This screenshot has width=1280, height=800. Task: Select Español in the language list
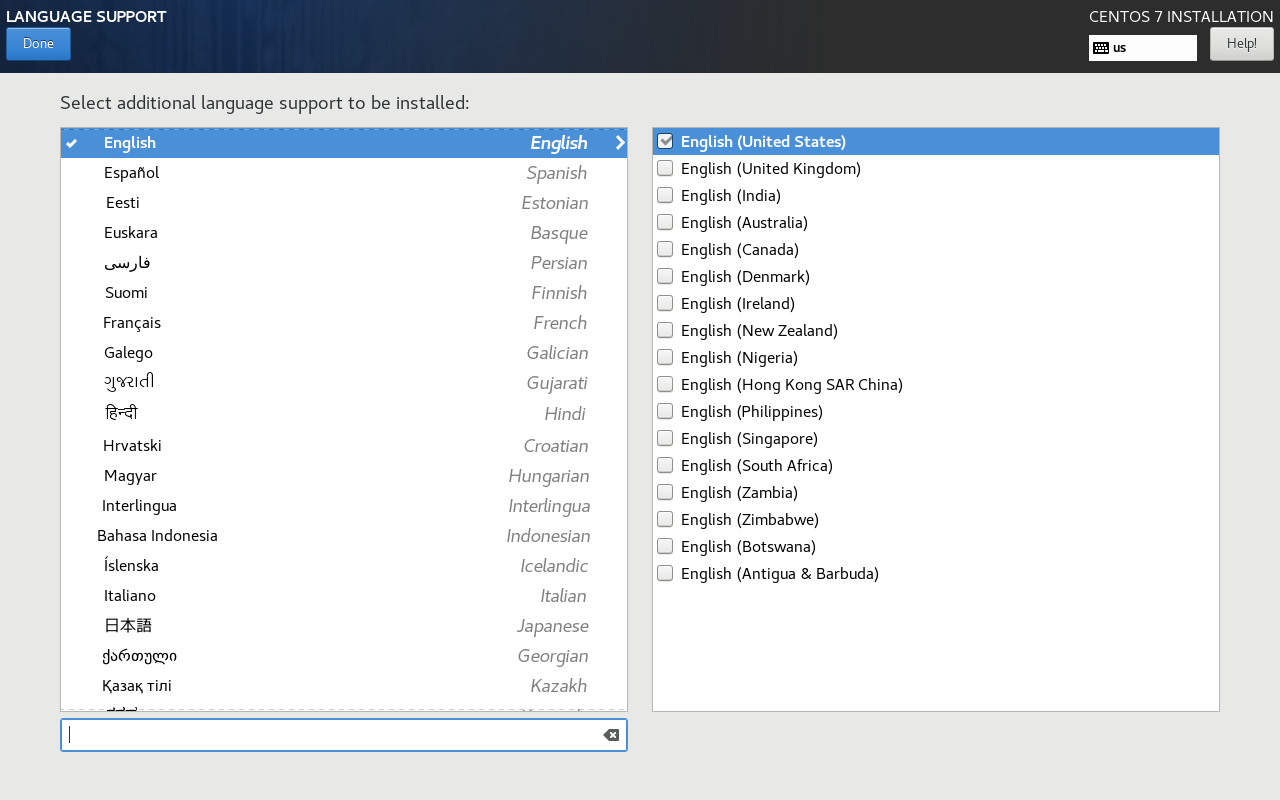click(x=344, y=173)
